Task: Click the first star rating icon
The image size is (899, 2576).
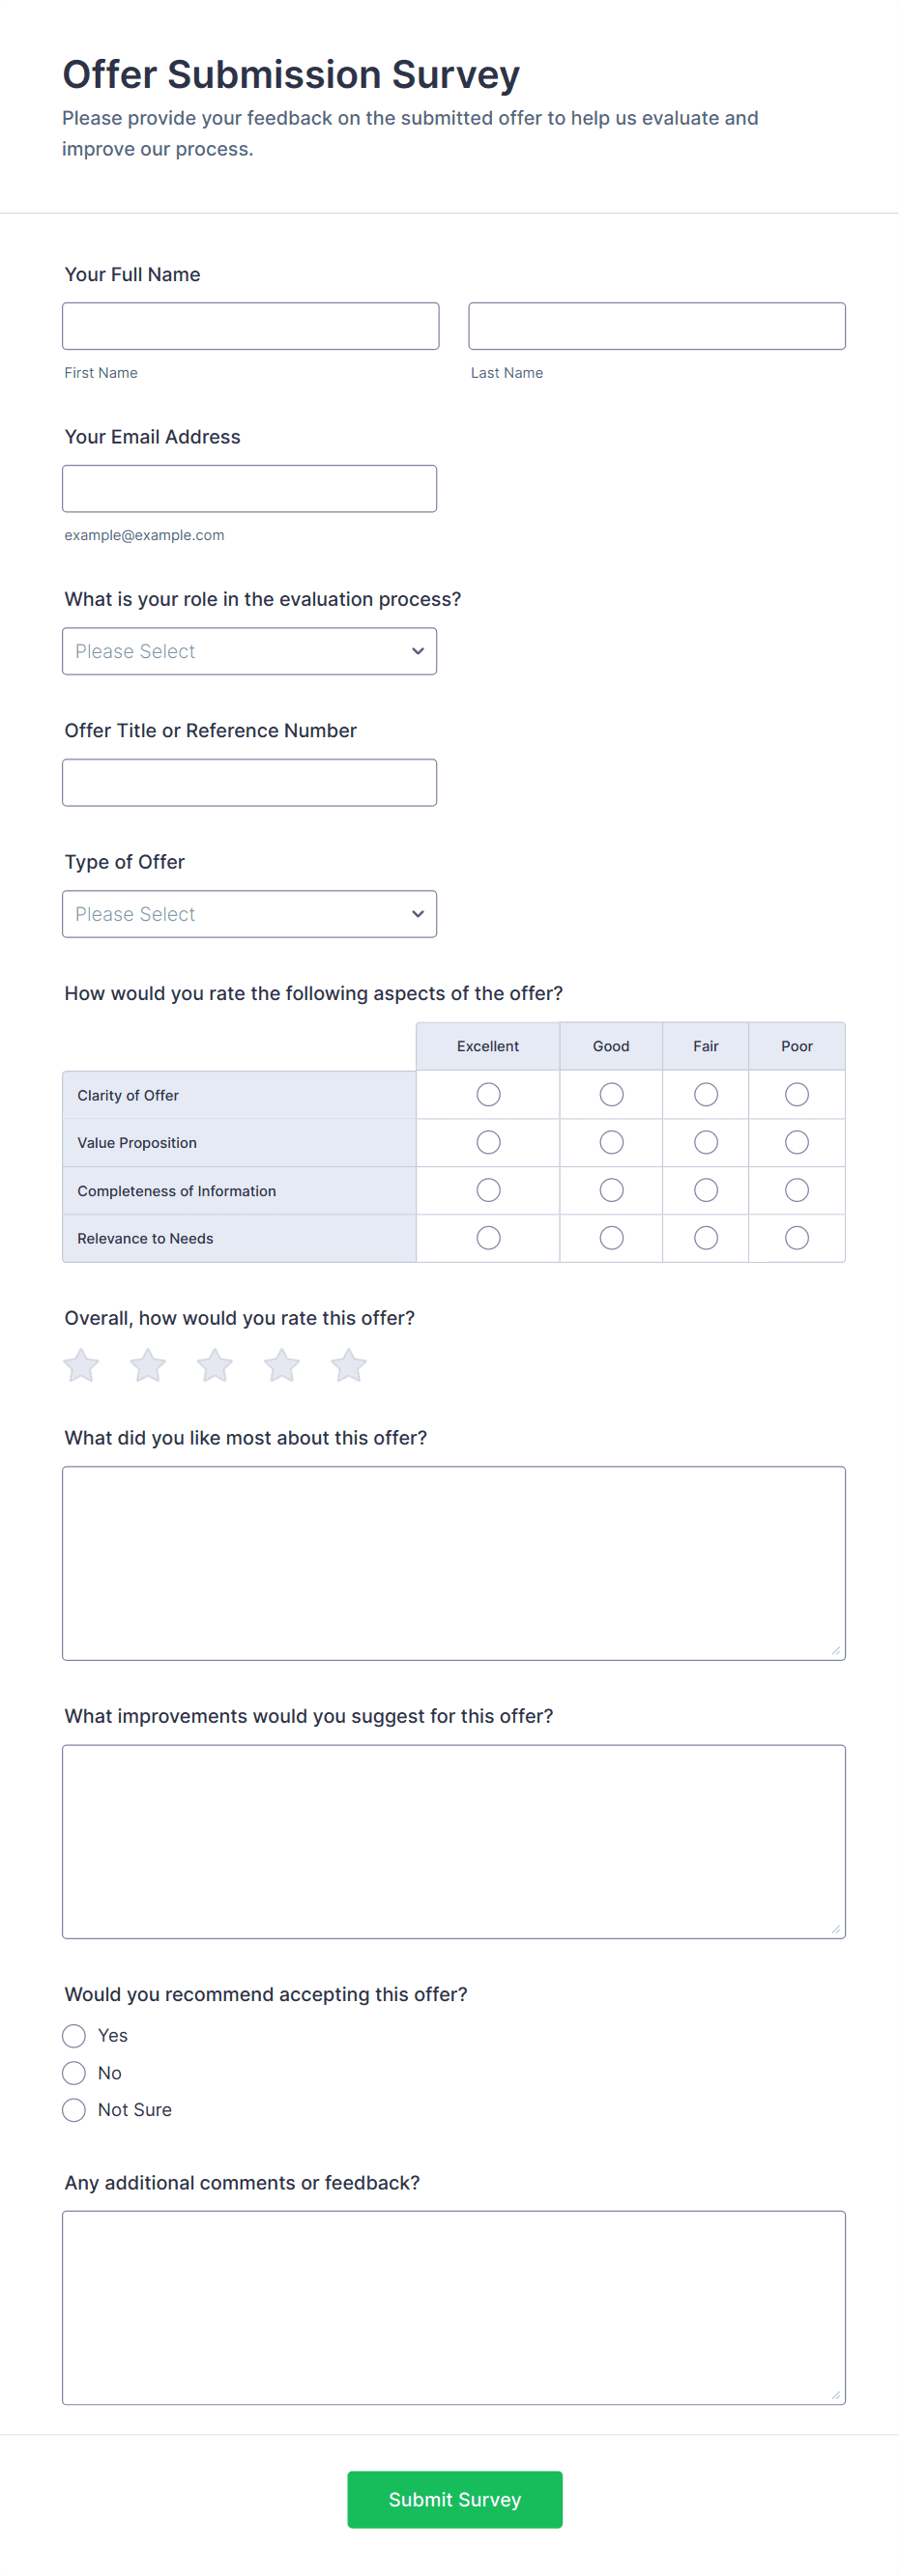Action: click(81, 1365)
